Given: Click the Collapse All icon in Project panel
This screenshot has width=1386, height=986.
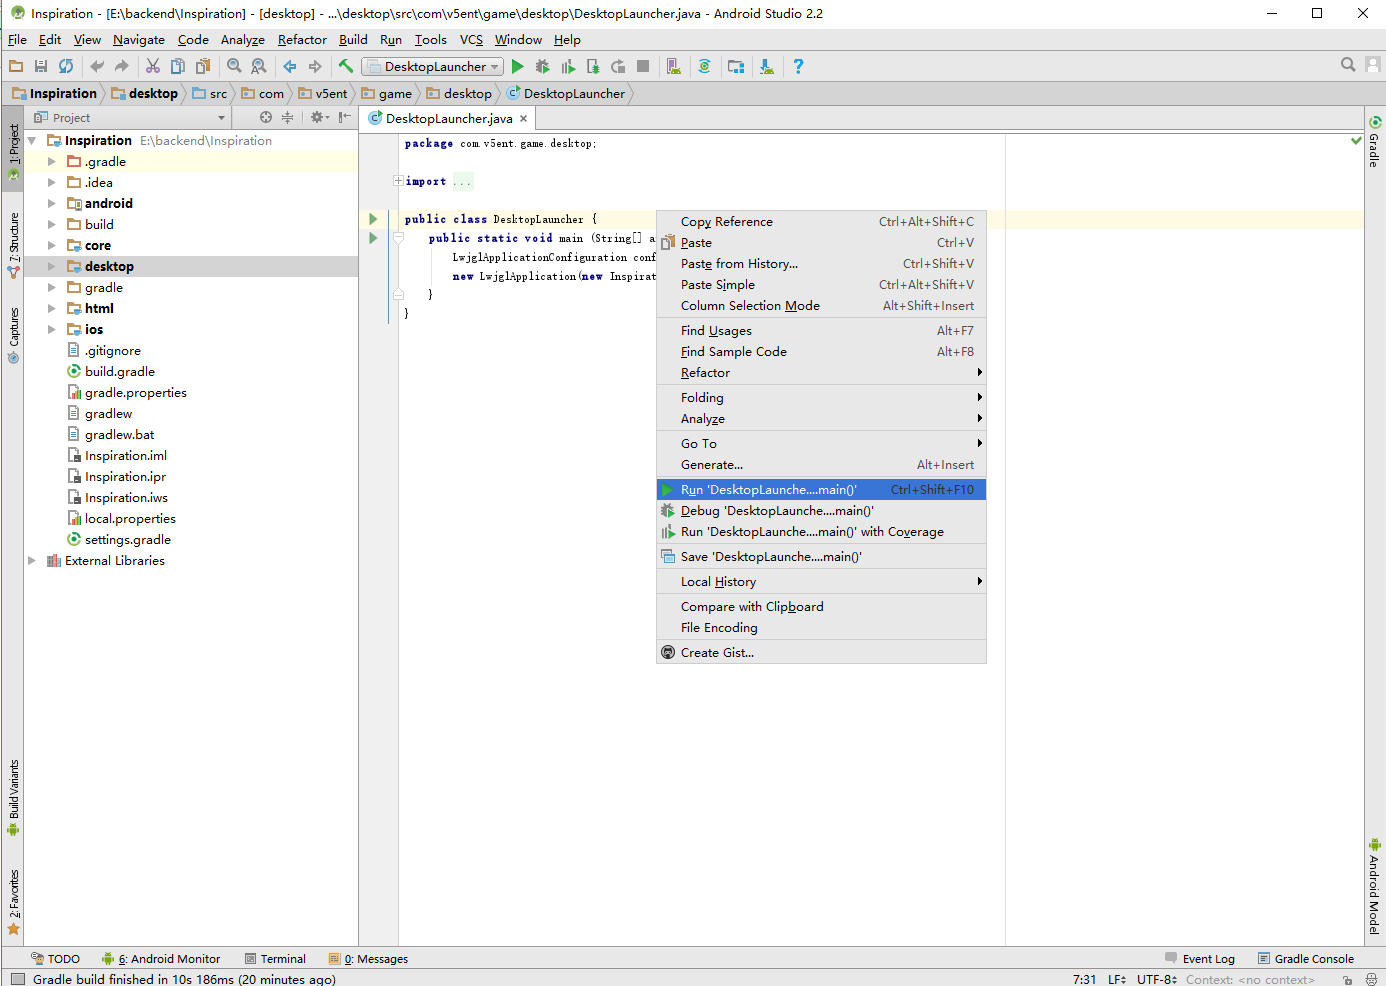Looking at the screenshot, I should (288, 117).
